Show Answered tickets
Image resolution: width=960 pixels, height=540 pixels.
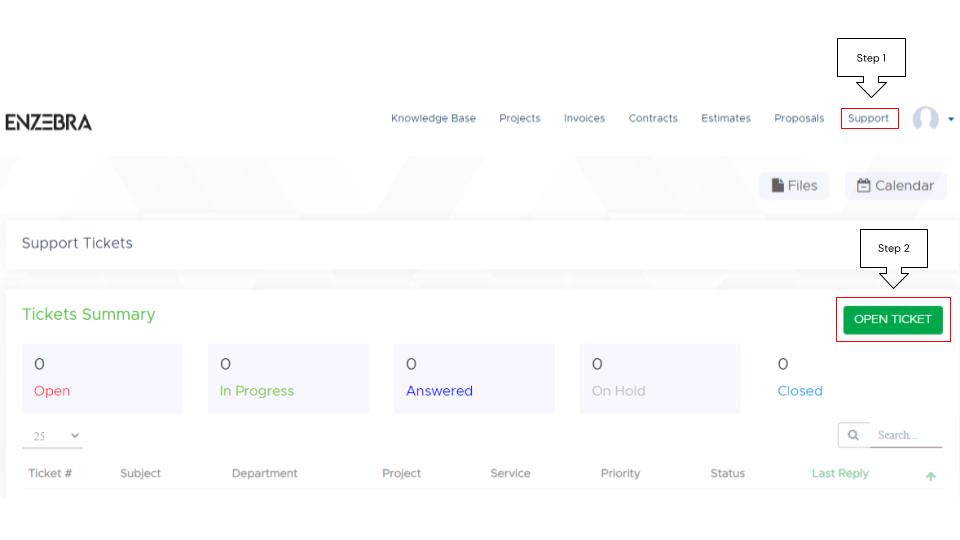coord(439,391)
